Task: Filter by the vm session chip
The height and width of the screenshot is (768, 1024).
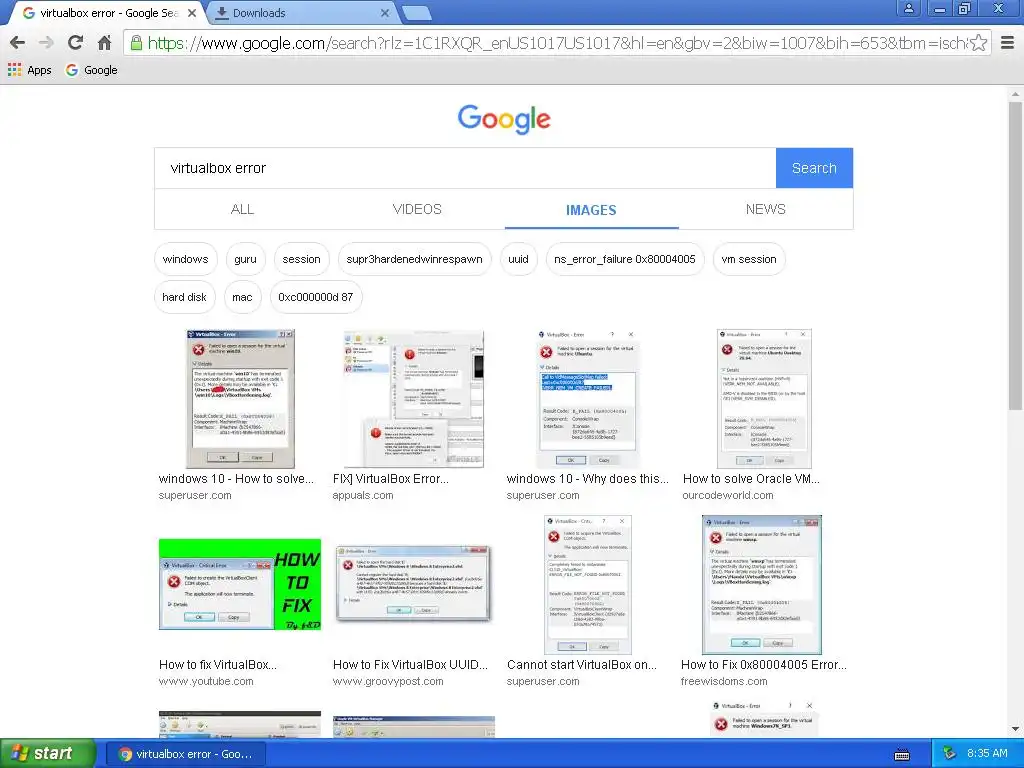Action: pos(749,259)
